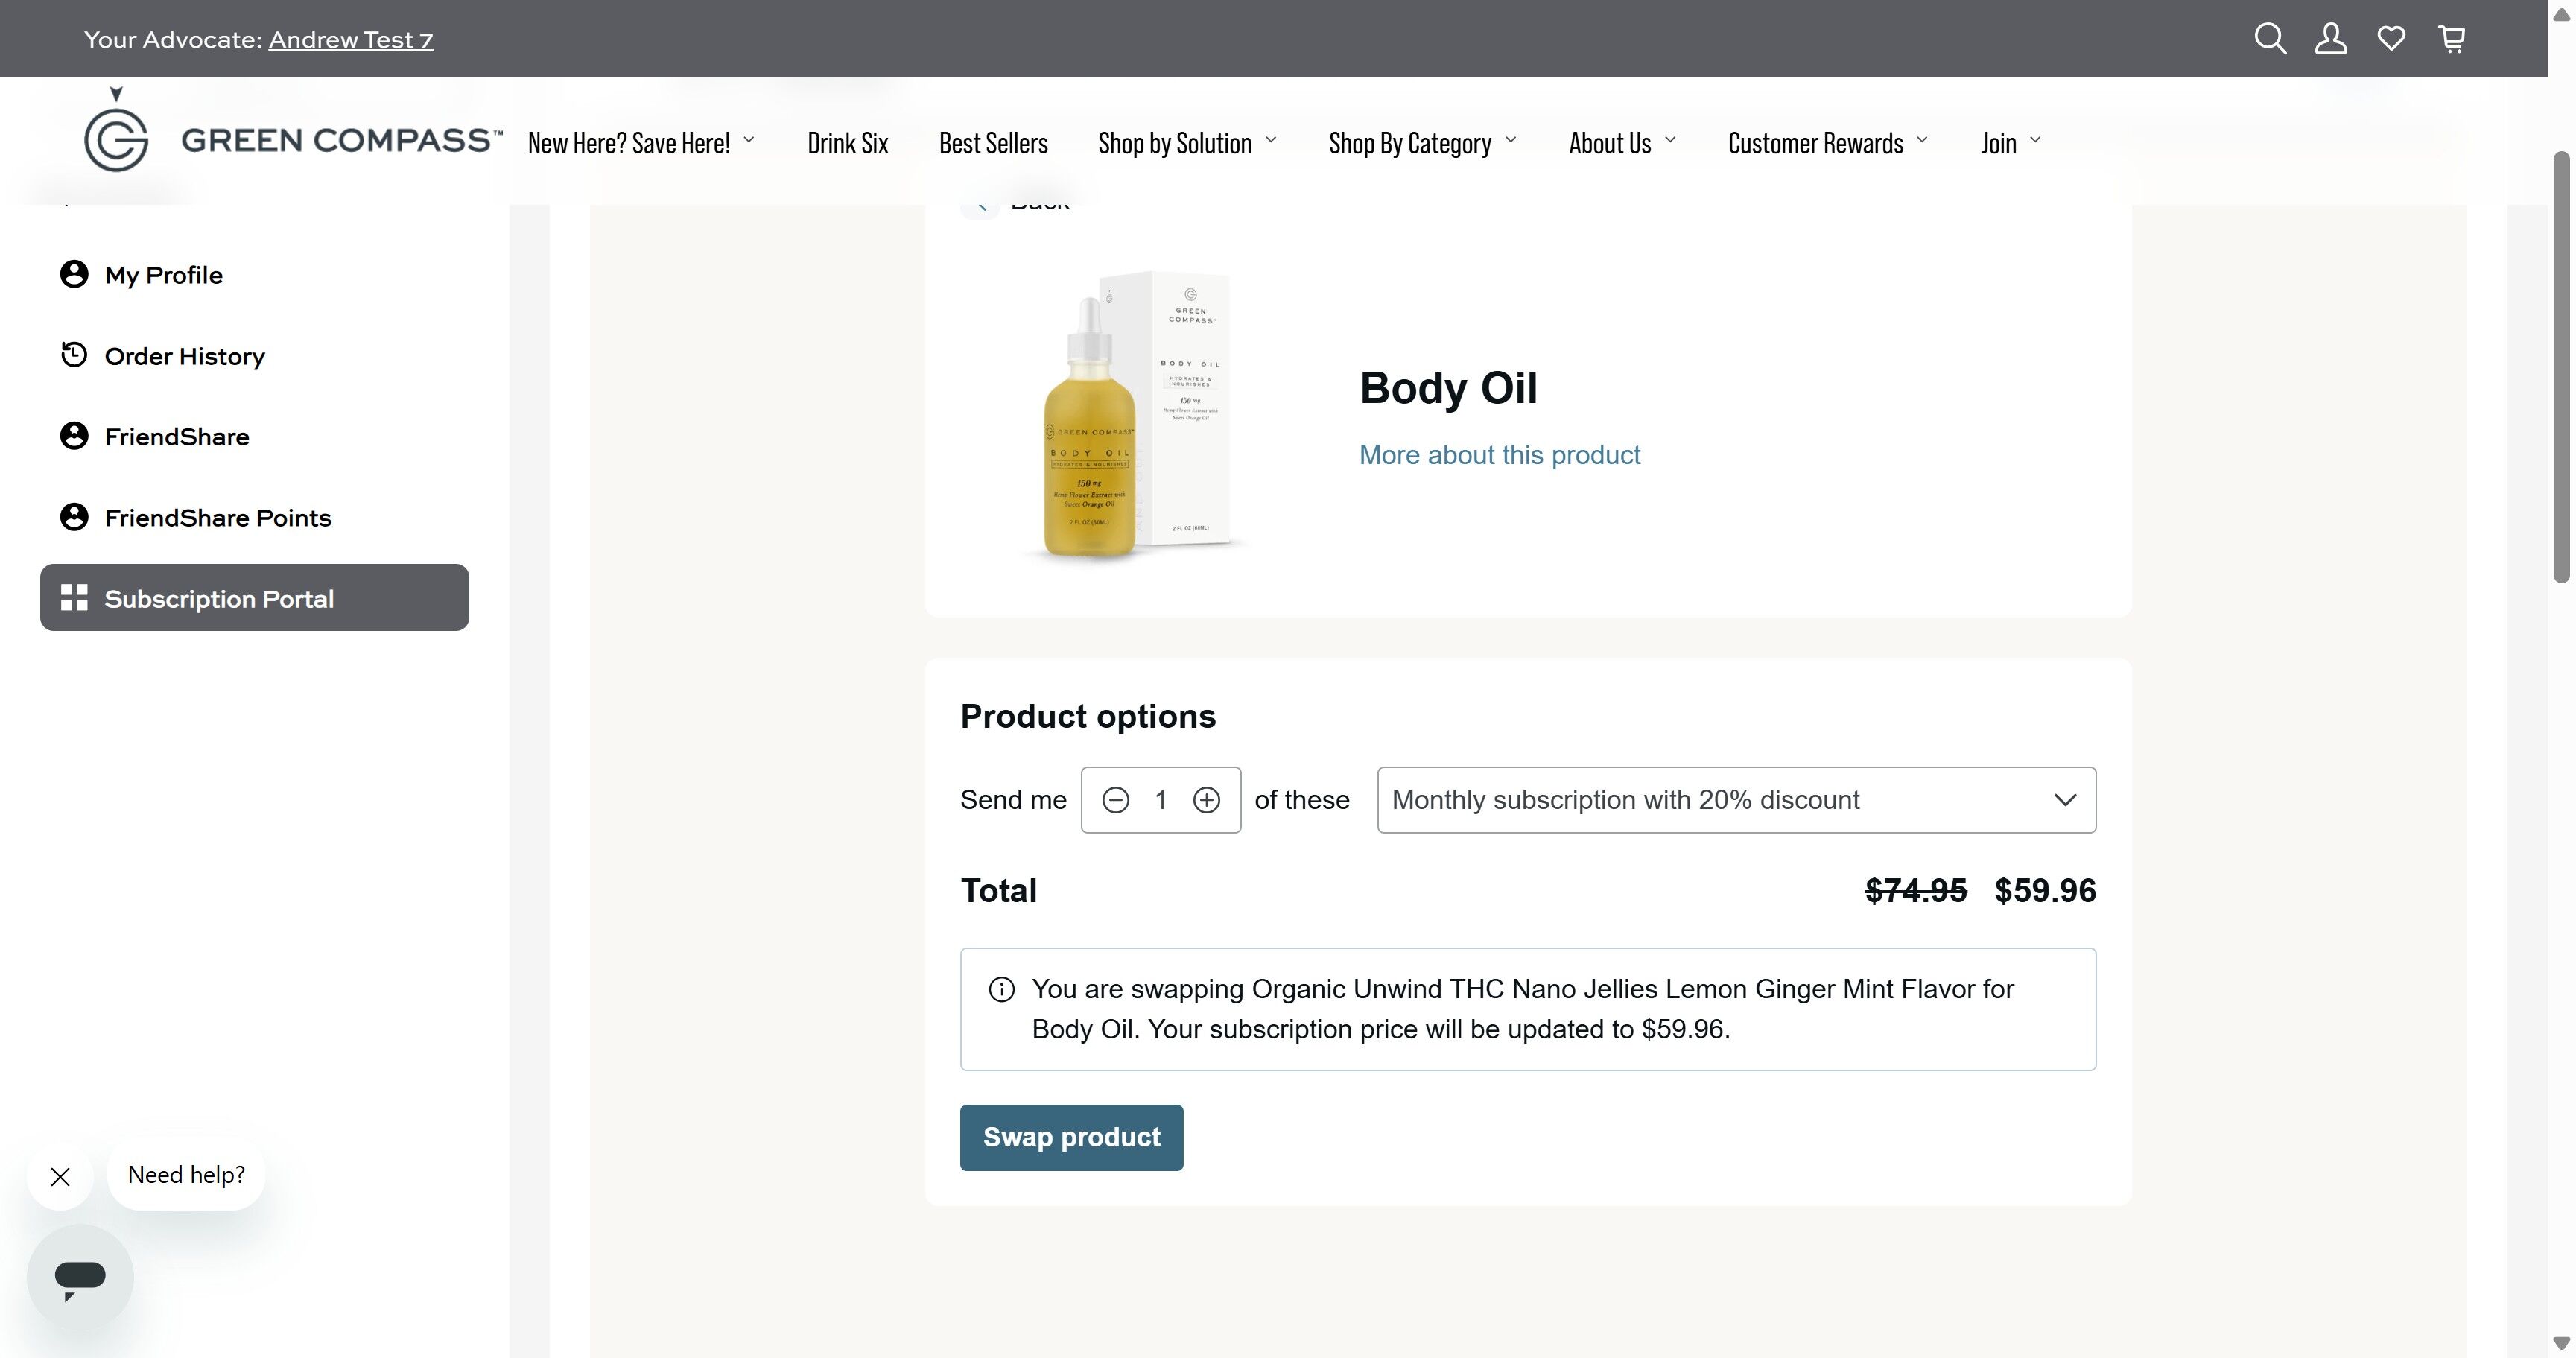Expand the New Here? Save Here! menu
Image resolution: width=2576 pixels, height=1358 pixels.
[641, 143]
